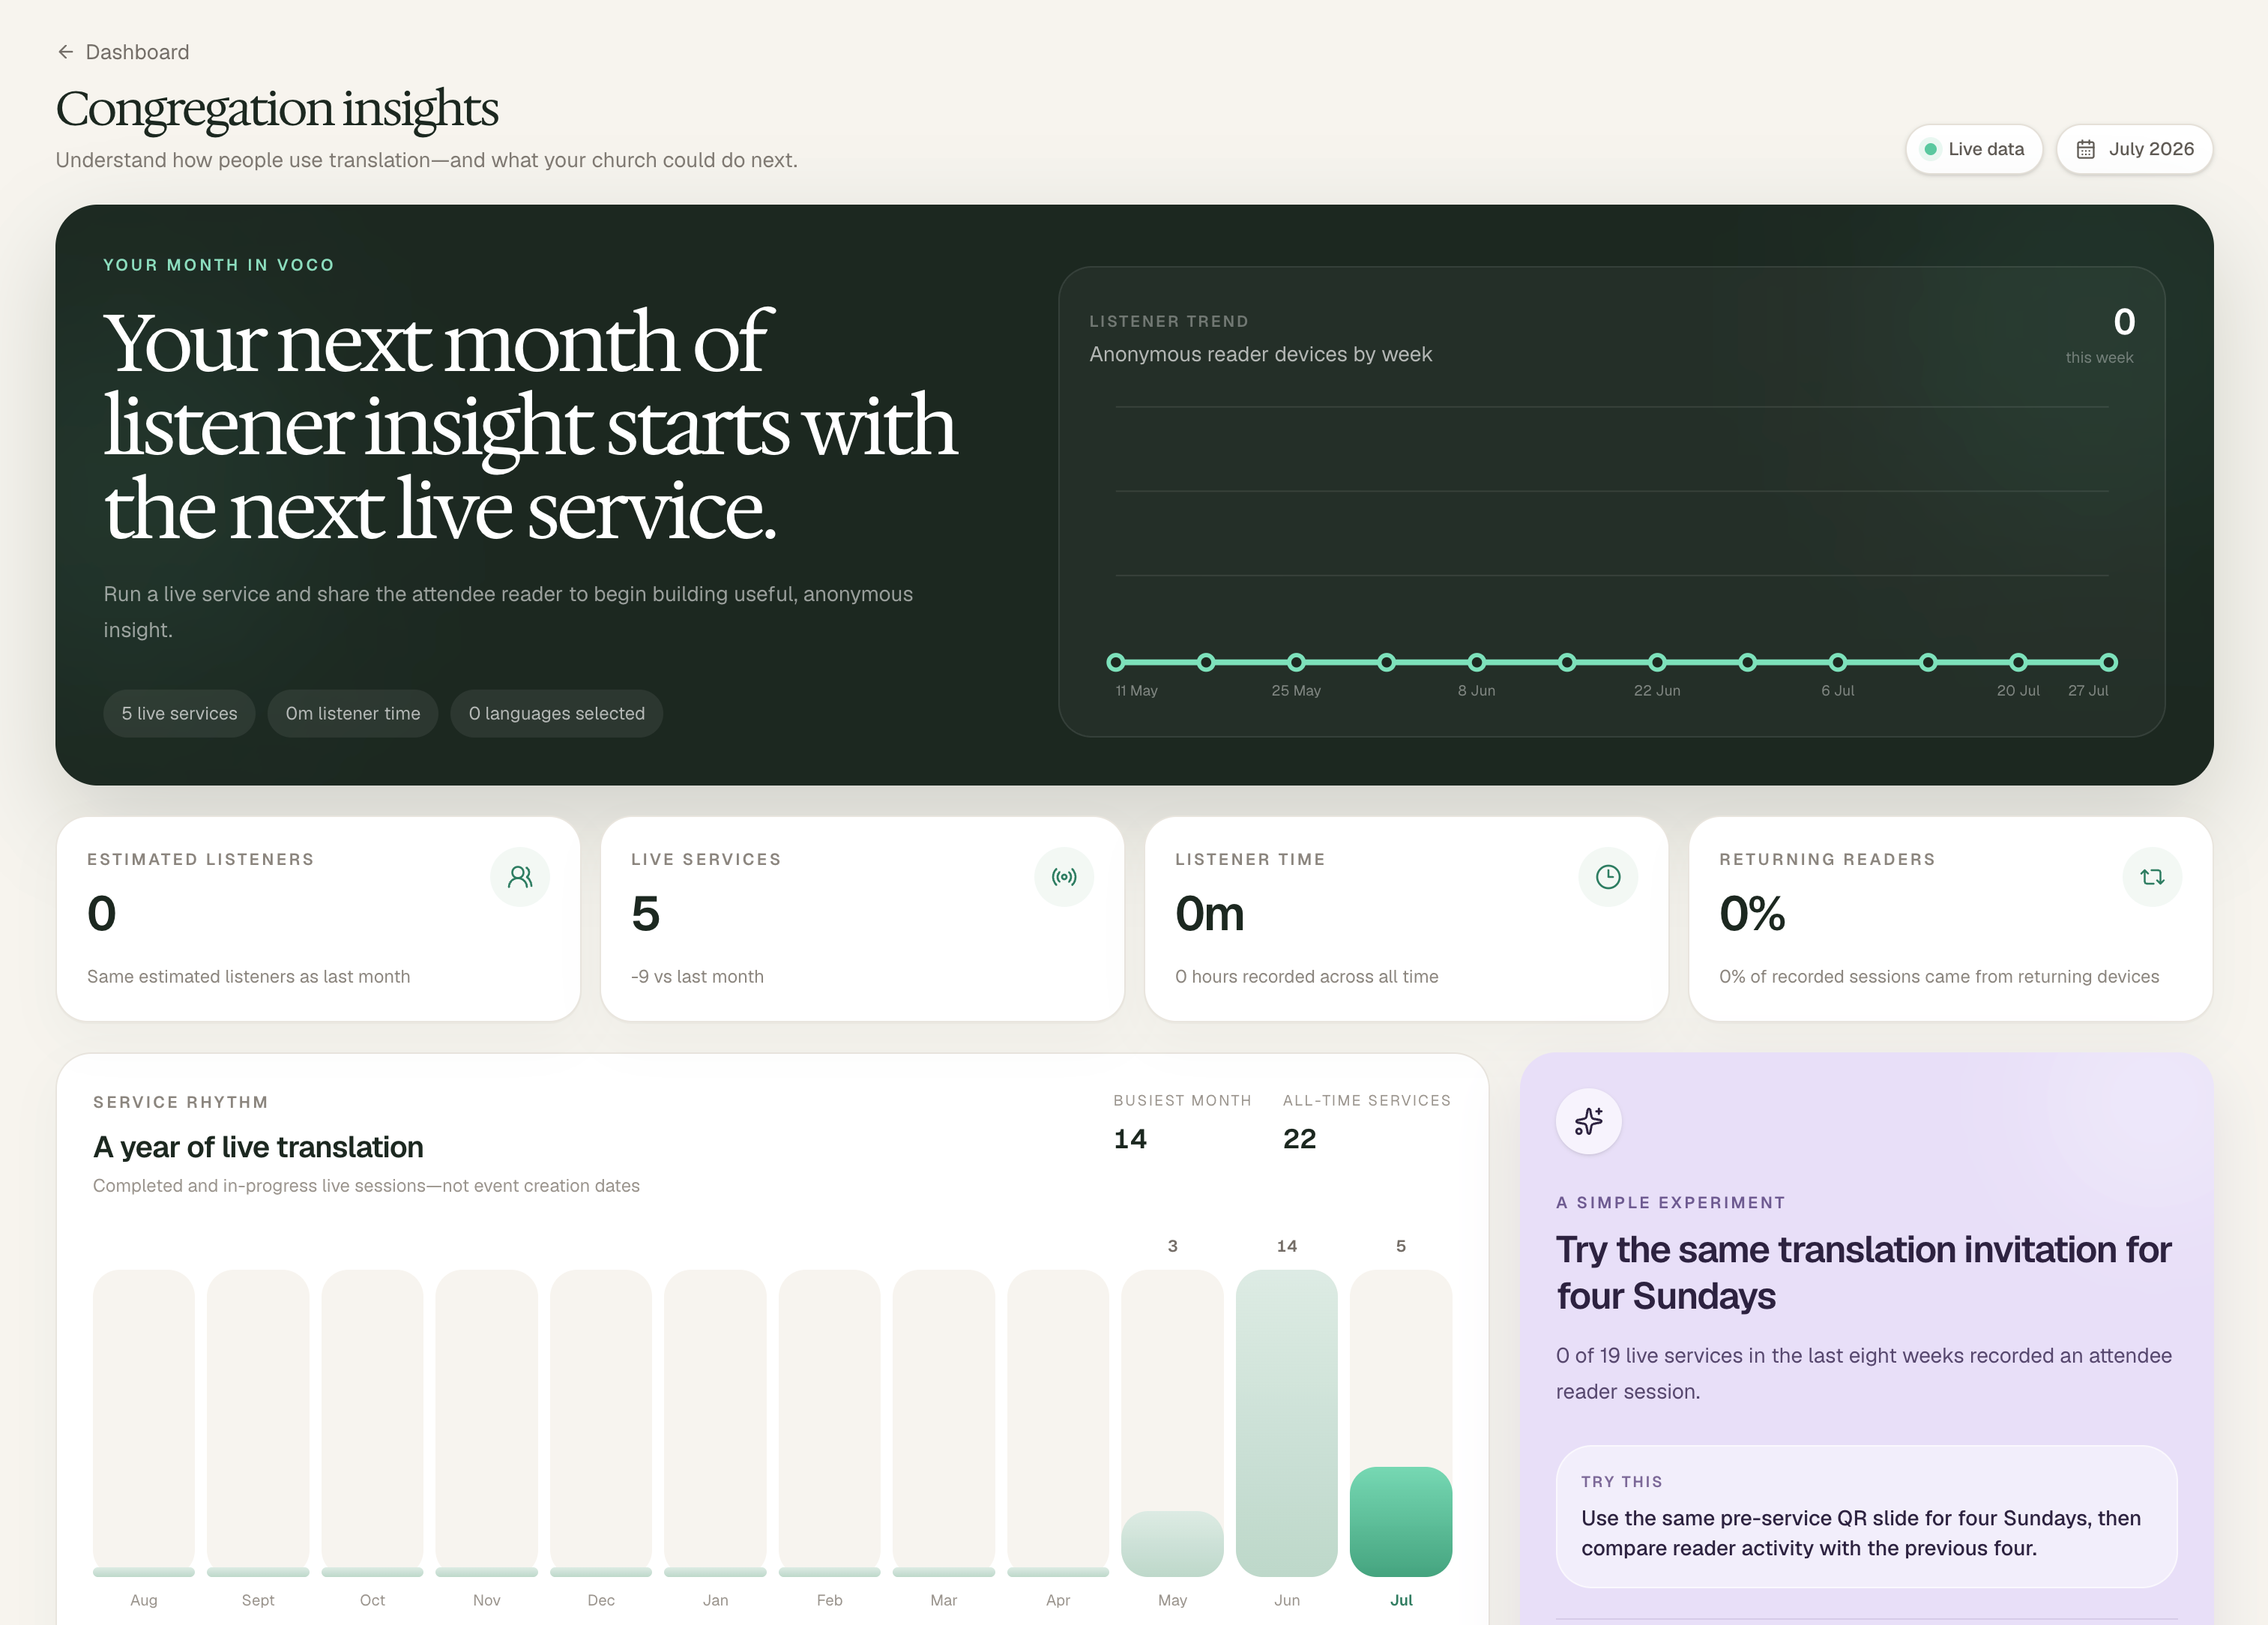Click "Same estimated listeners as last month" text
The image size is (2268, 1625).
(248, 976)
